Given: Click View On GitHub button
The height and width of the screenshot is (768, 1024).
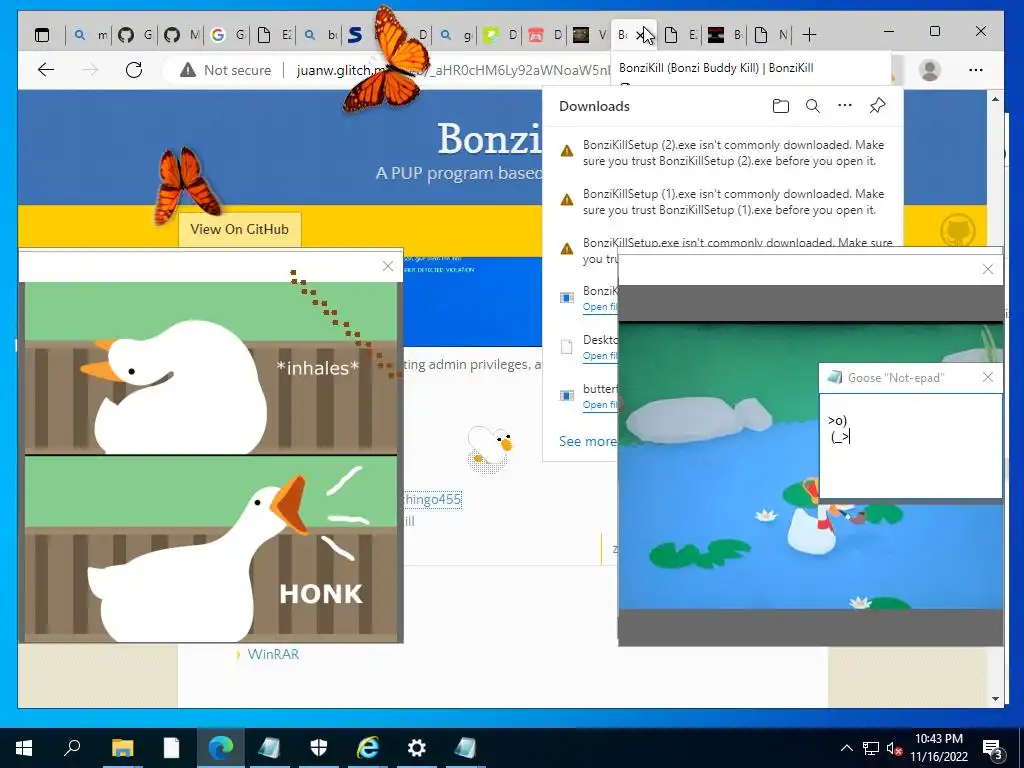Looking at the screenshot, I should click(239, 229).
